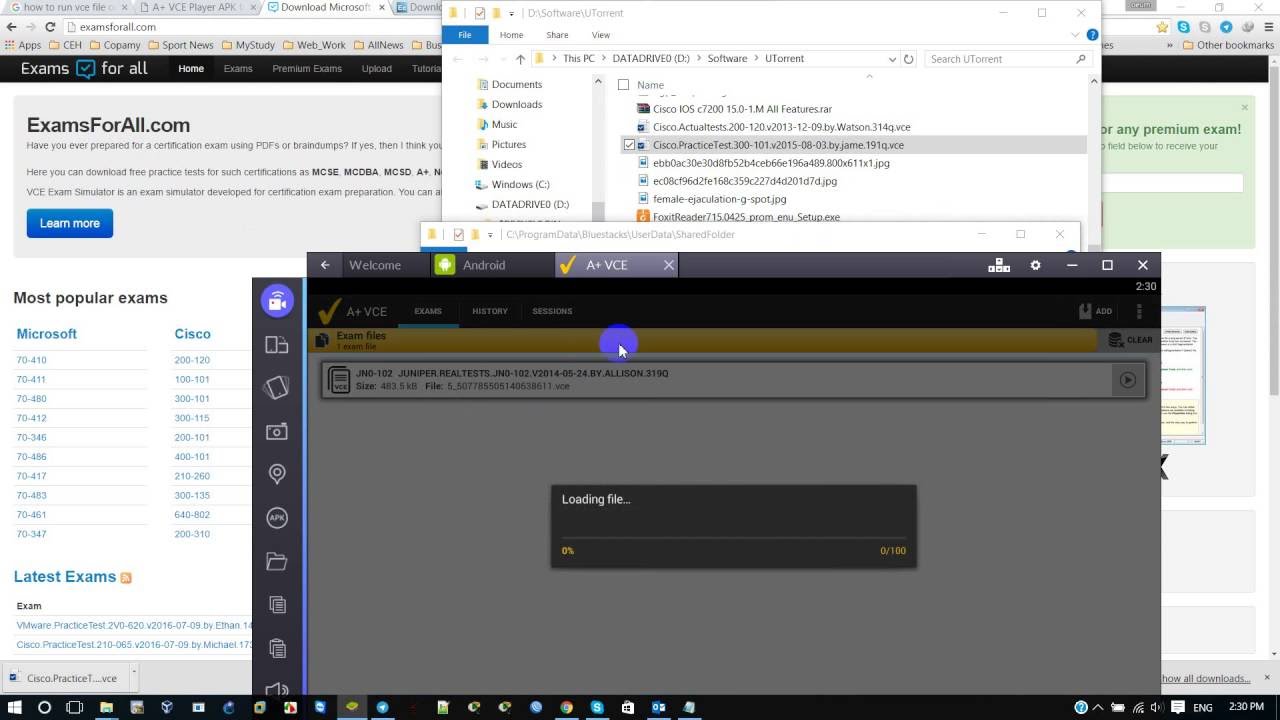Select Windows (C:) drive in navigation pane

click(520, 184)
